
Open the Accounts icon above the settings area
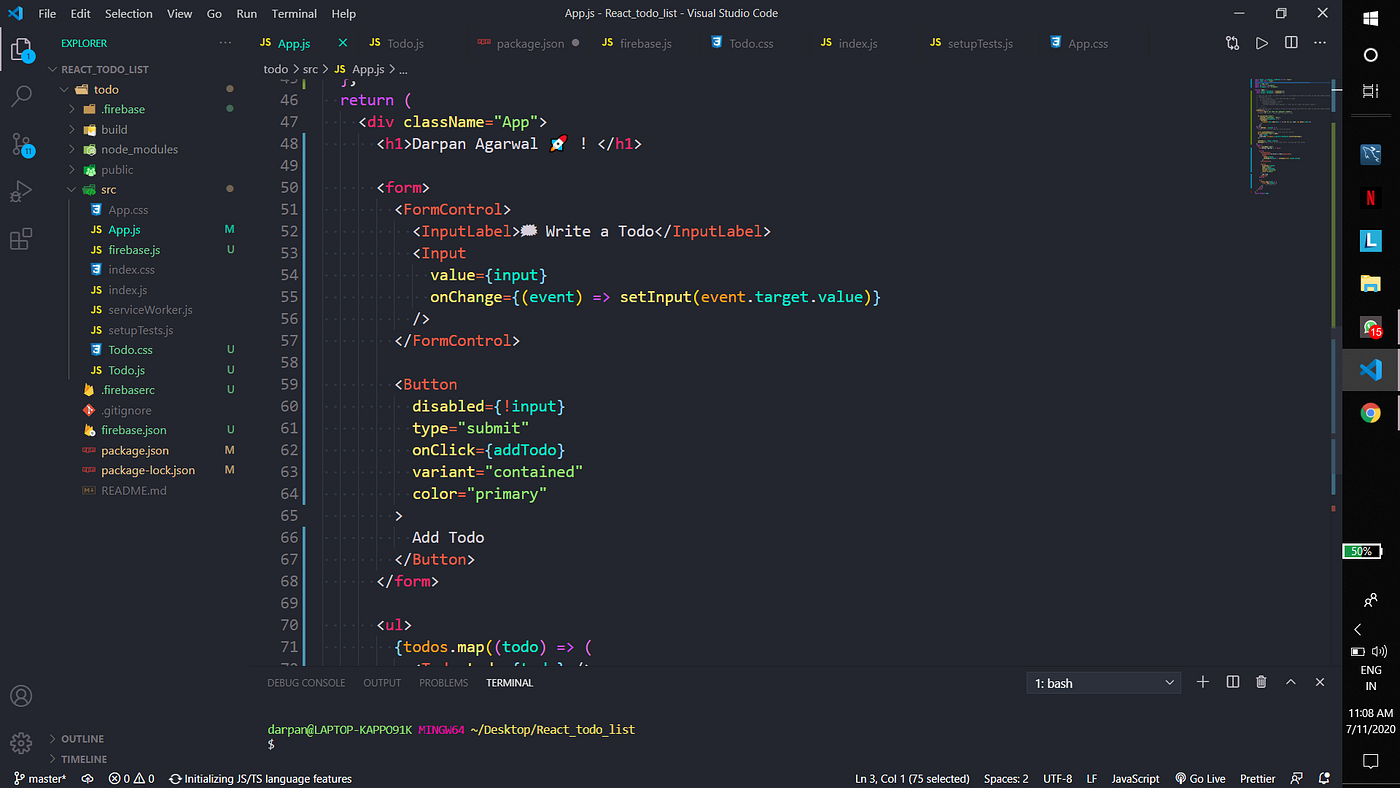point(21,695)
